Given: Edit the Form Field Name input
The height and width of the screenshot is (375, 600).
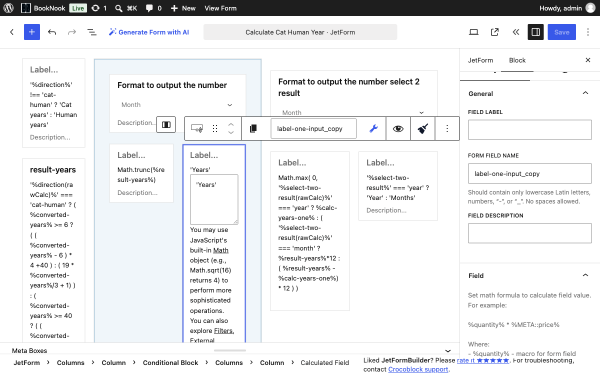Looking at the screenshot, I should click(530, 173).
